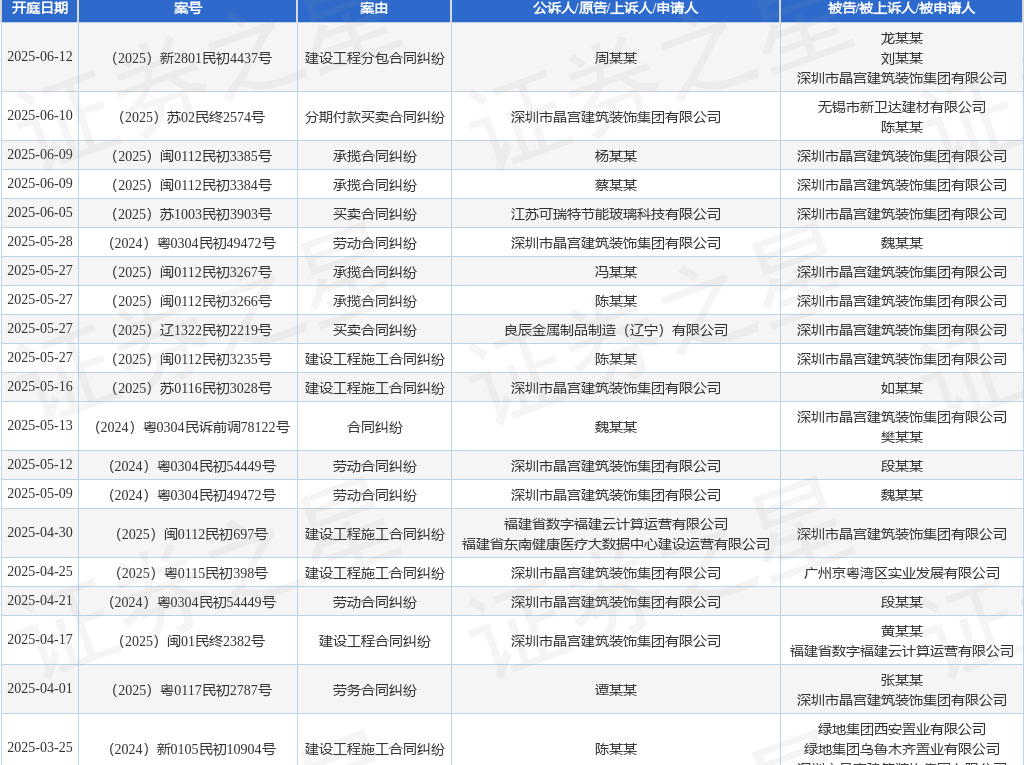Screen dimensions: 1024x765
Task: Click the 被告/被上诉人/被申请人 column header
Action: pyautogui.click(x=901, y=8)
